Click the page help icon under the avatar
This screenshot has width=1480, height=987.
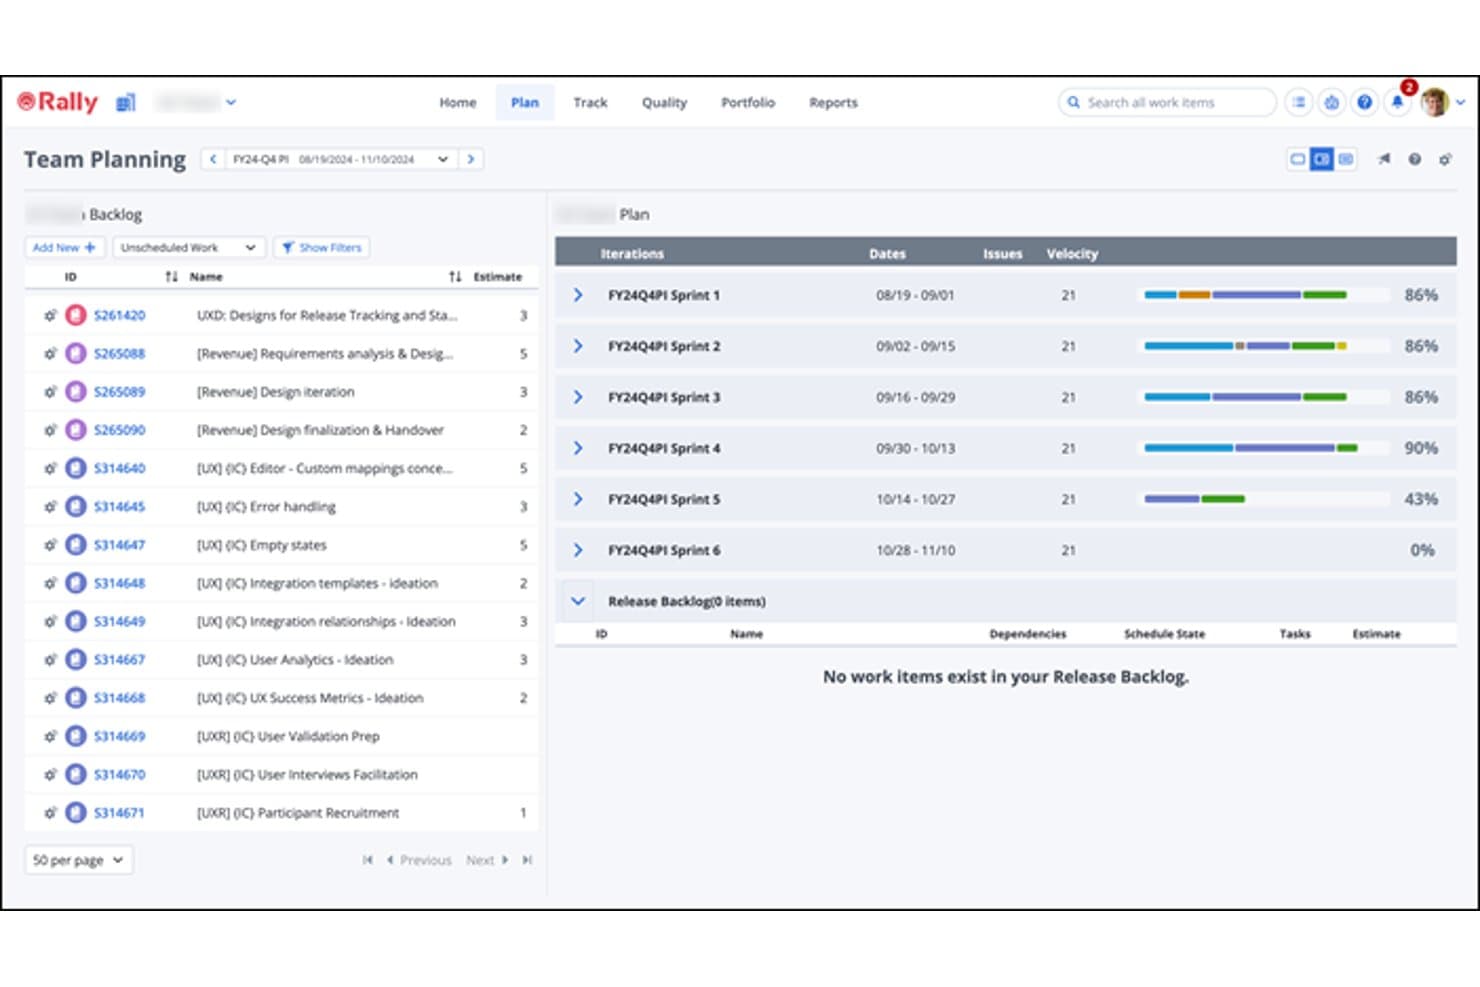[x=1415, y=159]
